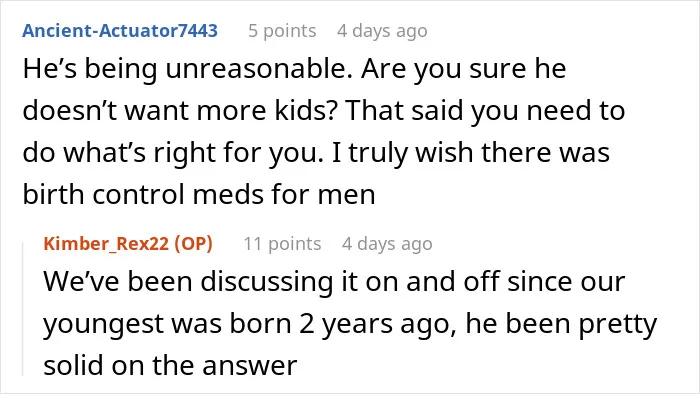This screenshot has height=394, width=700.
Task: Click the word "discussing" in the reply
Action: coord(267,282)
